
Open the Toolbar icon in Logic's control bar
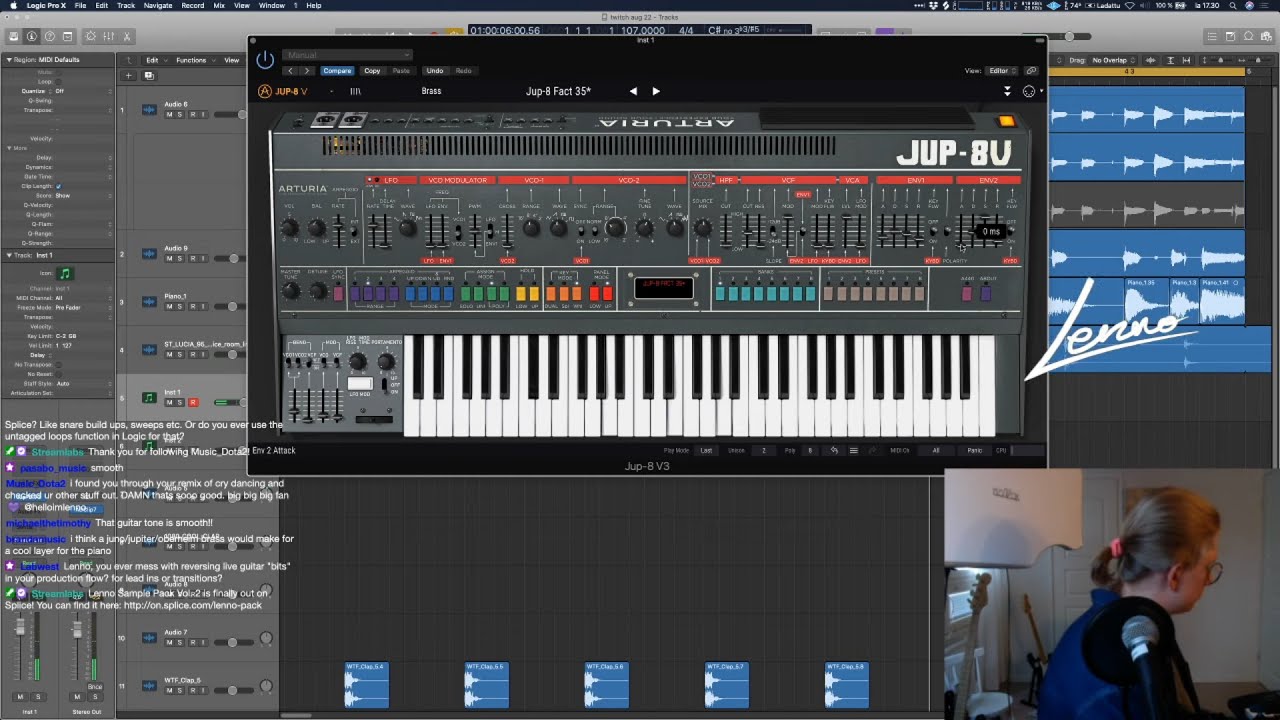tap(67, 36)
